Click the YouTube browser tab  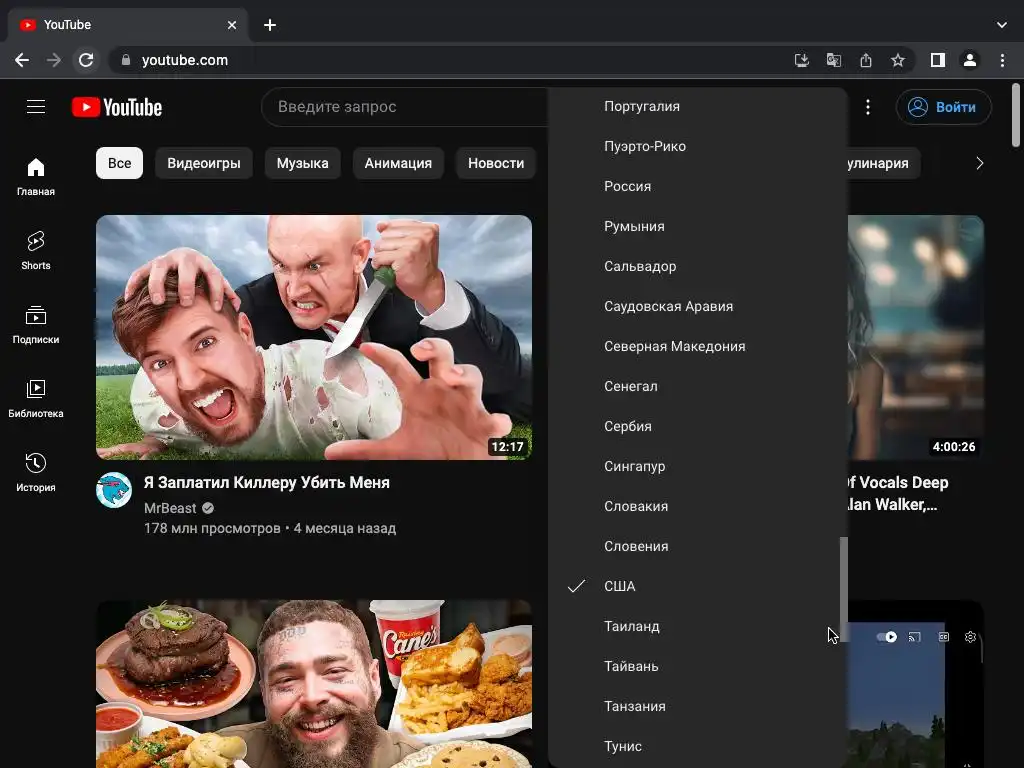[x=127, y=25]
